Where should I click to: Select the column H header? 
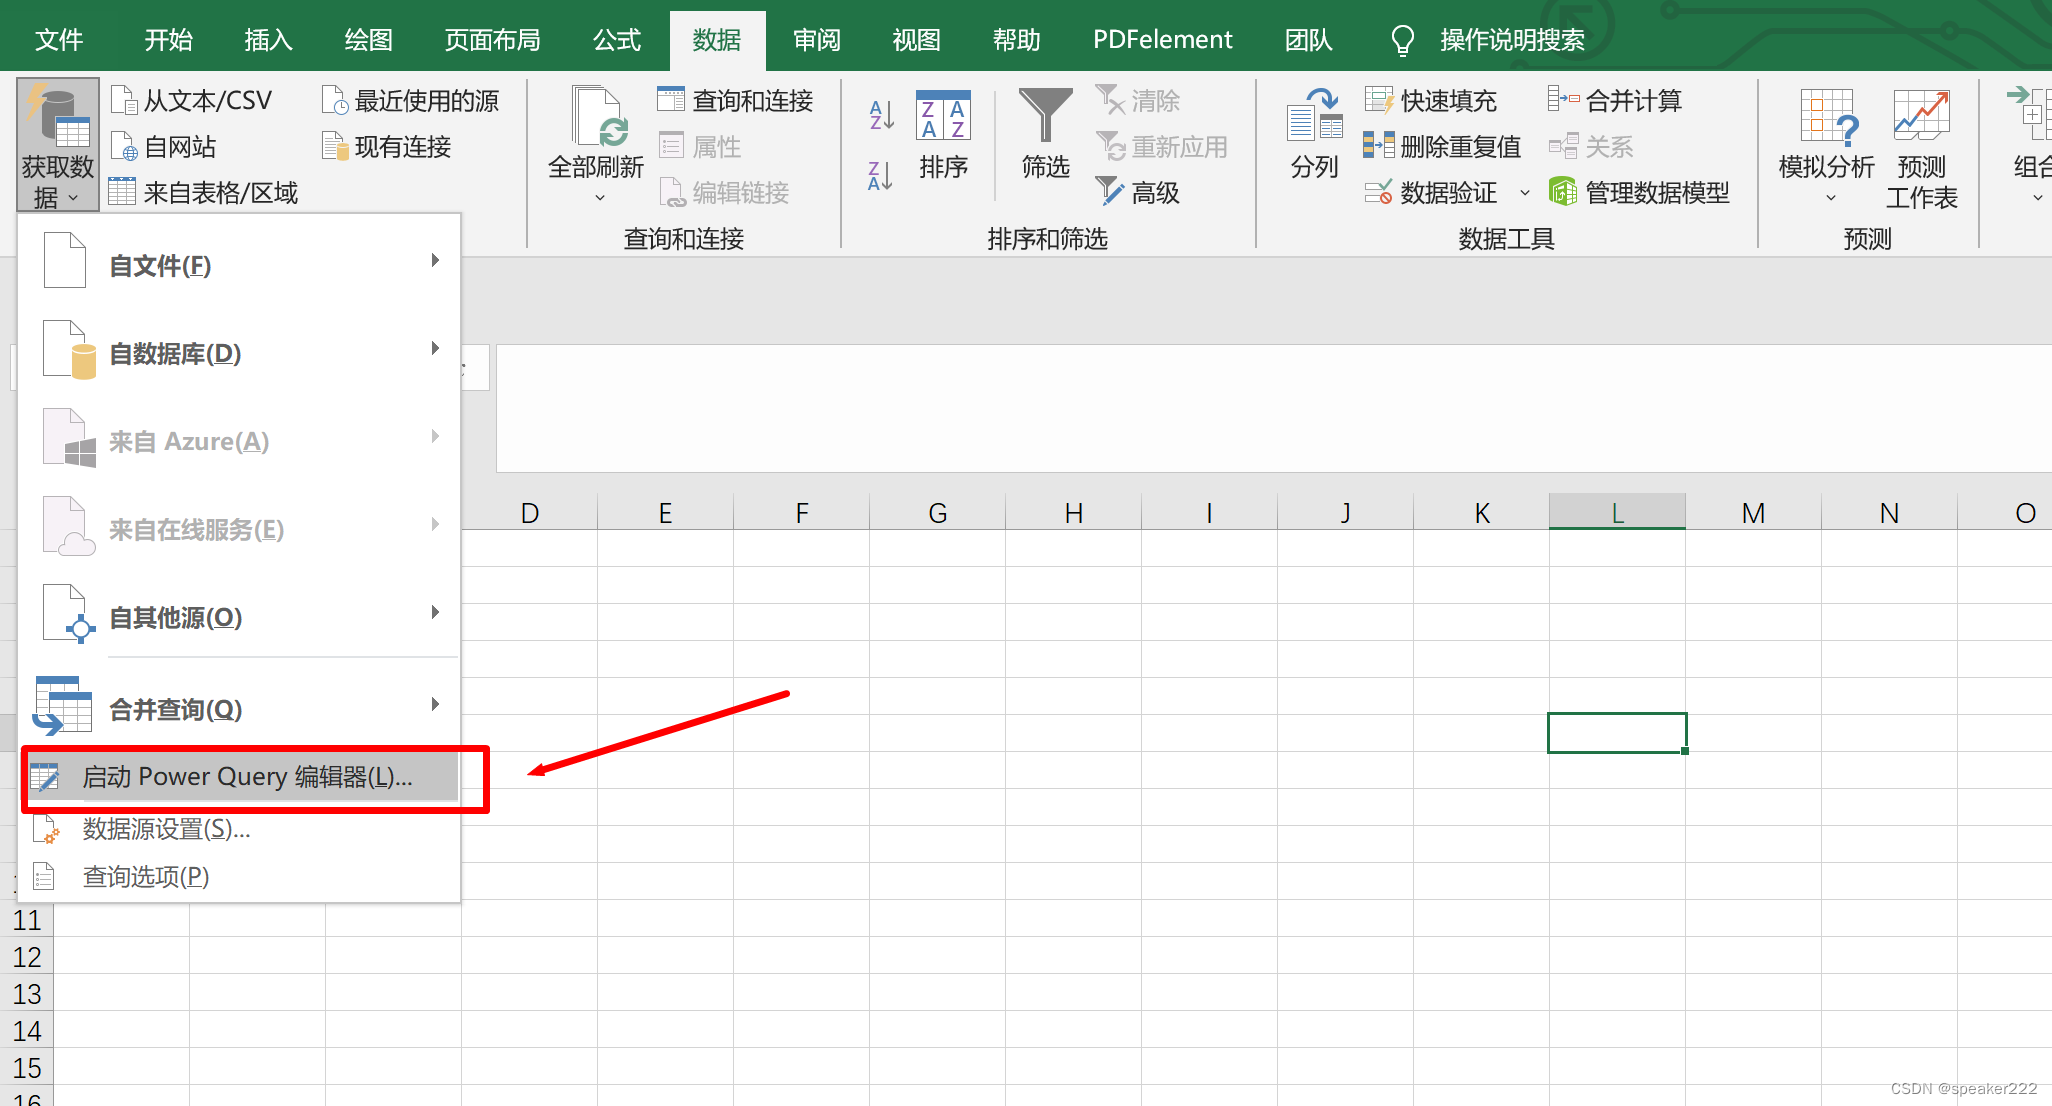1073,513
